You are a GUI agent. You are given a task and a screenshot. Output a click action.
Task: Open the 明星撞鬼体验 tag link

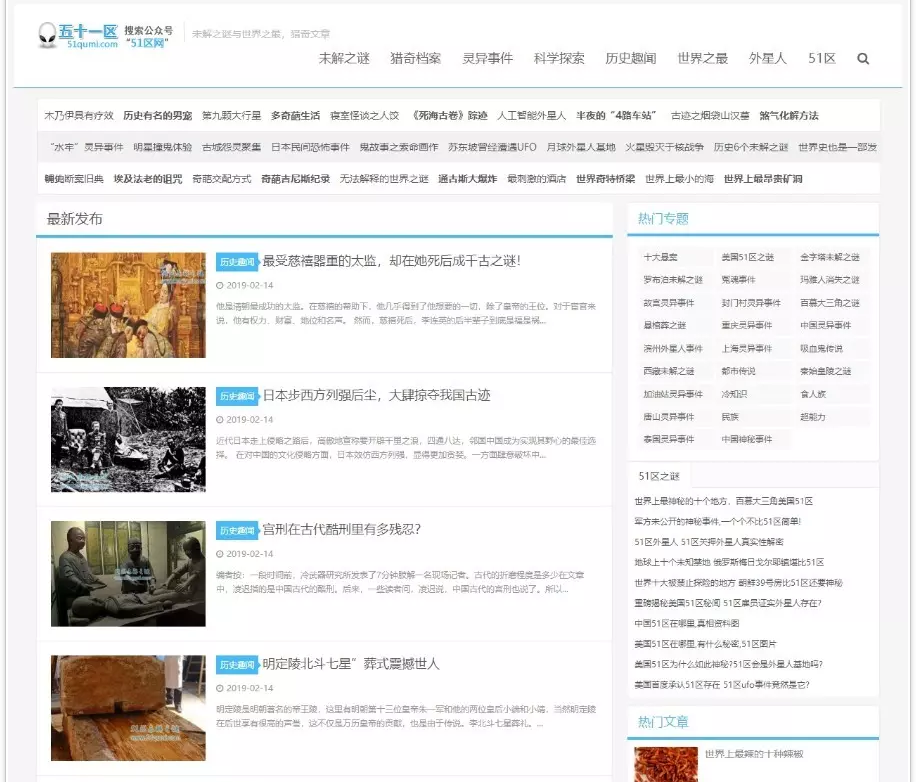163,147
